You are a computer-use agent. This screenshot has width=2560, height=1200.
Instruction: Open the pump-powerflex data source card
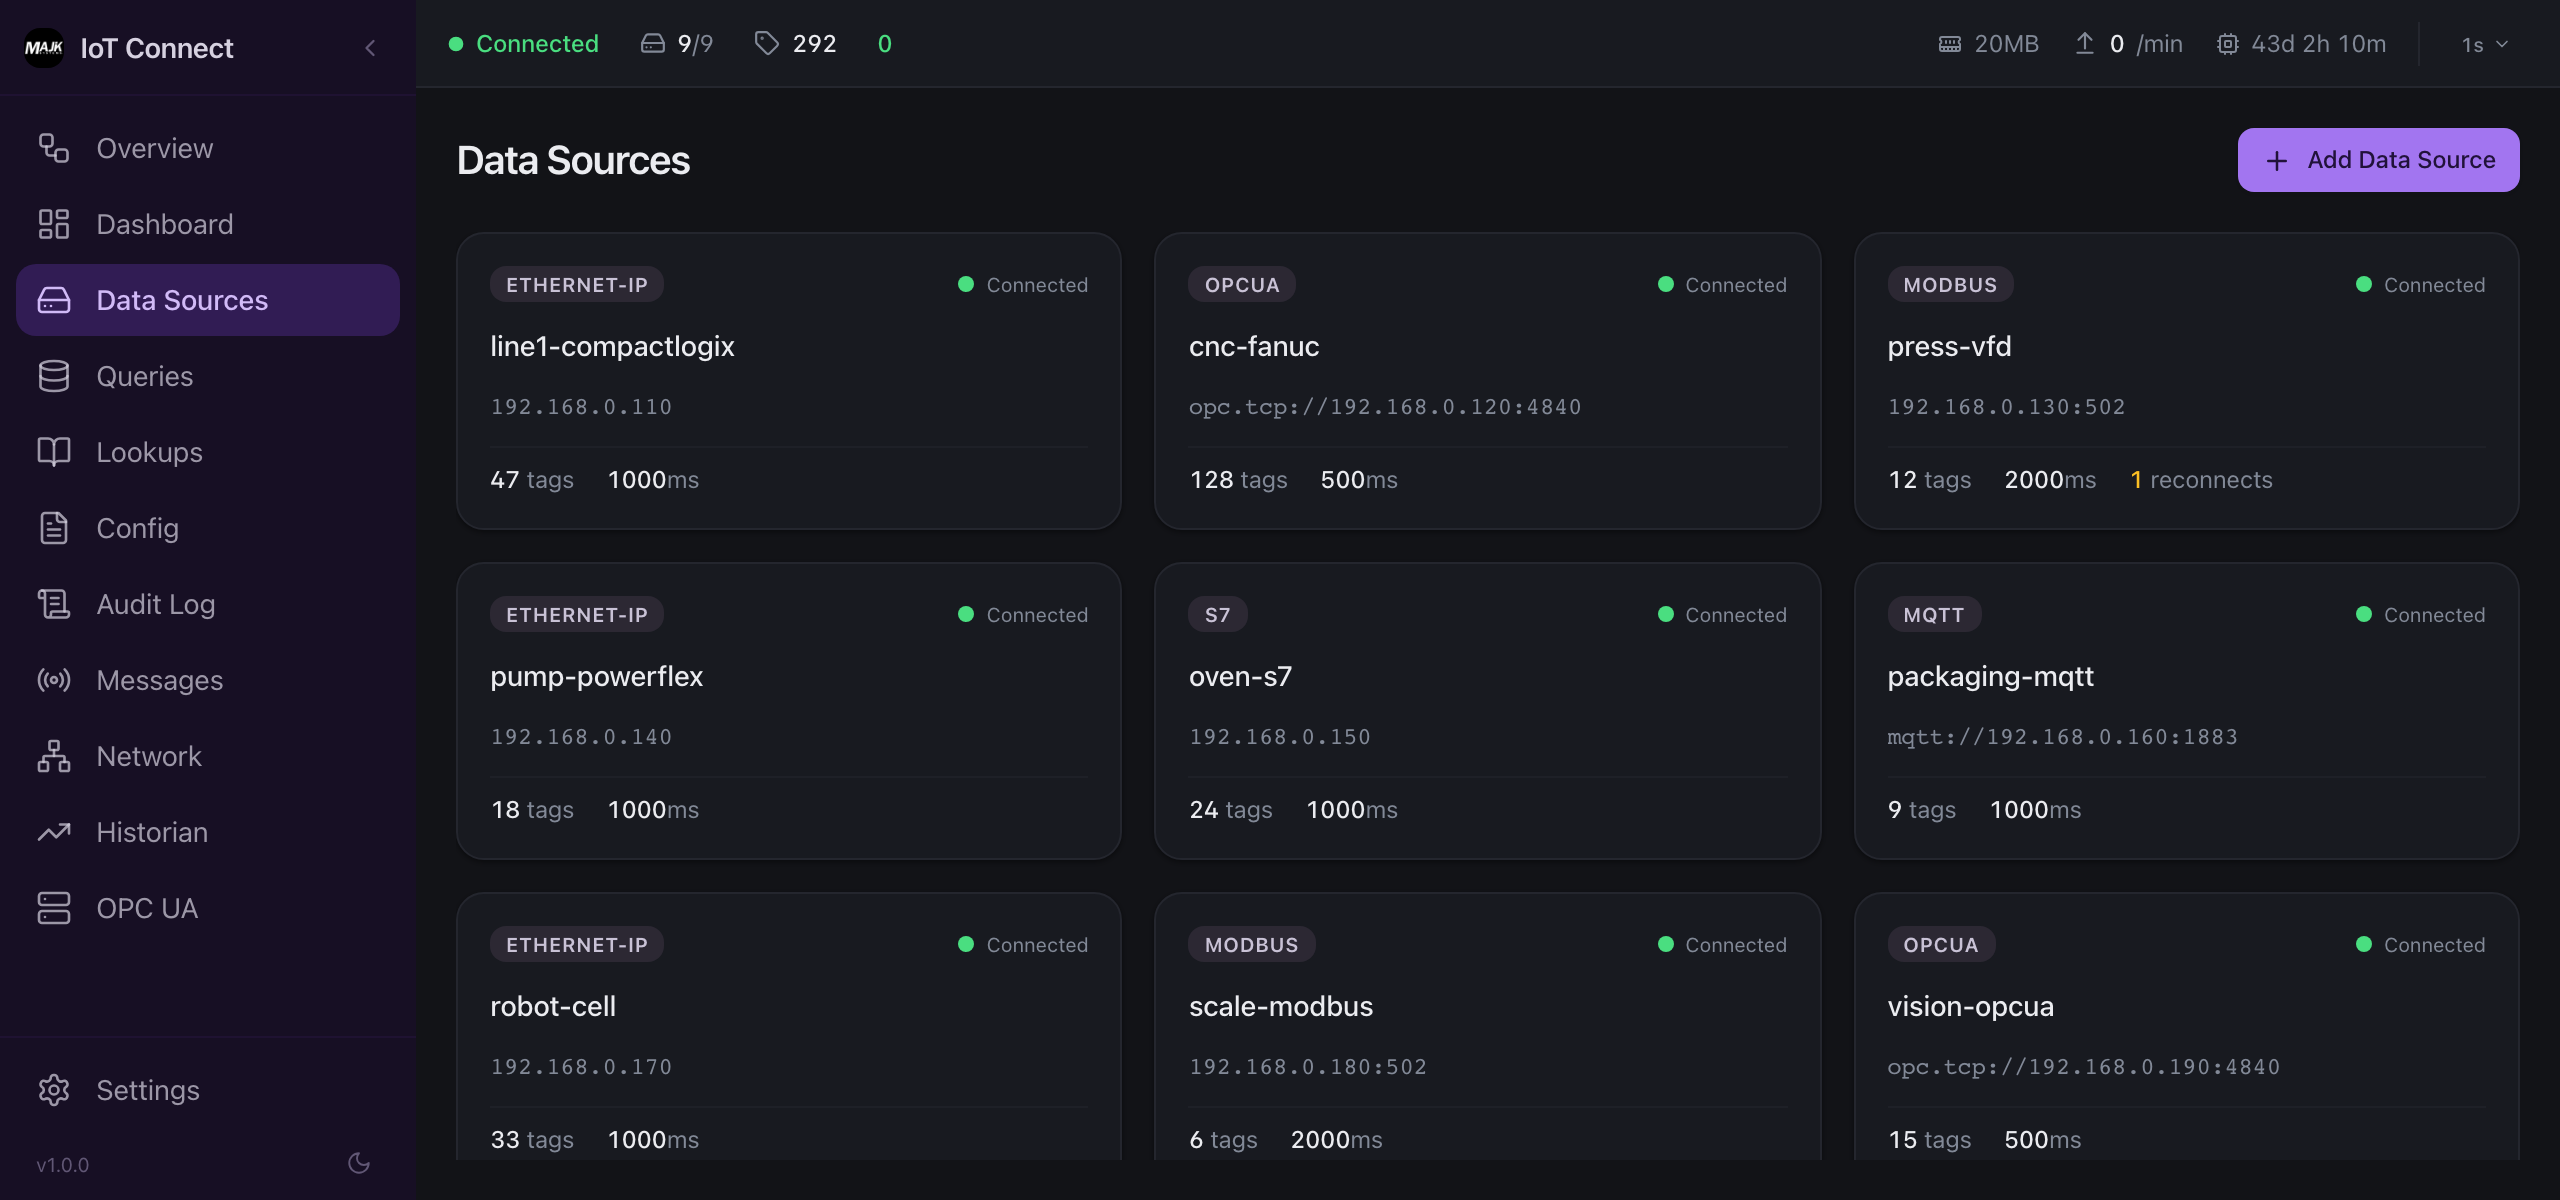coord(788,711)
